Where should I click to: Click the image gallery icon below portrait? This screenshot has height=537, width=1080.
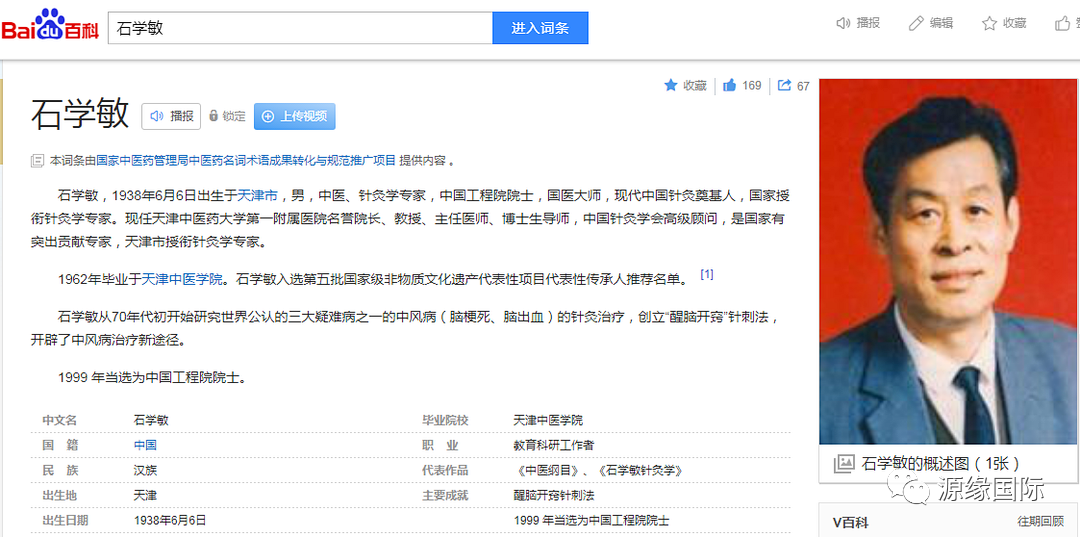(844, 463)
